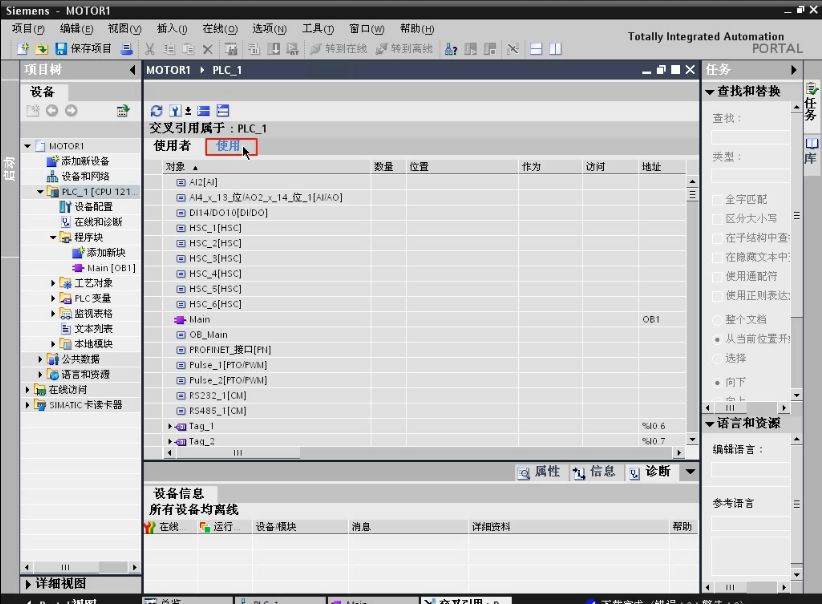Select 整个文档 radio option
This screenshot has width=822, height=604.
(x=717, y=320)
